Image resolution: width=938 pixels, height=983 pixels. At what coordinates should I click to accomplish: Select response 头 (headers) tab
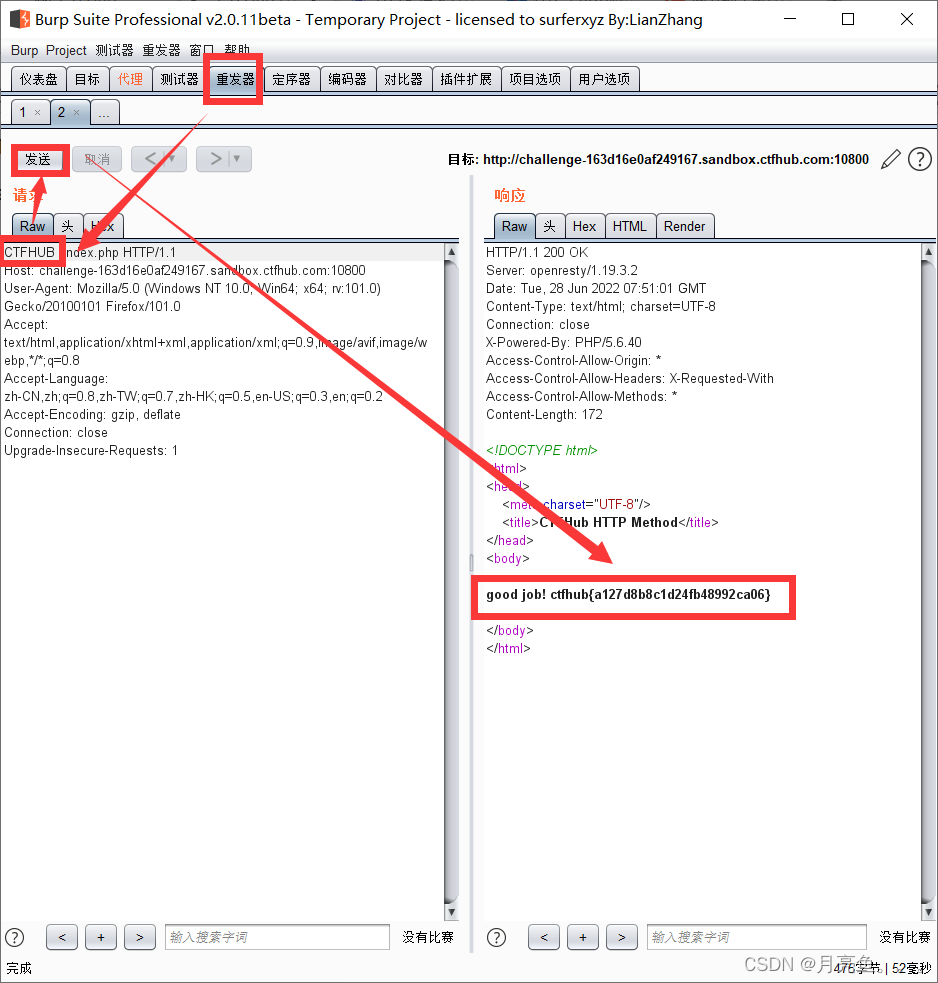550,226
